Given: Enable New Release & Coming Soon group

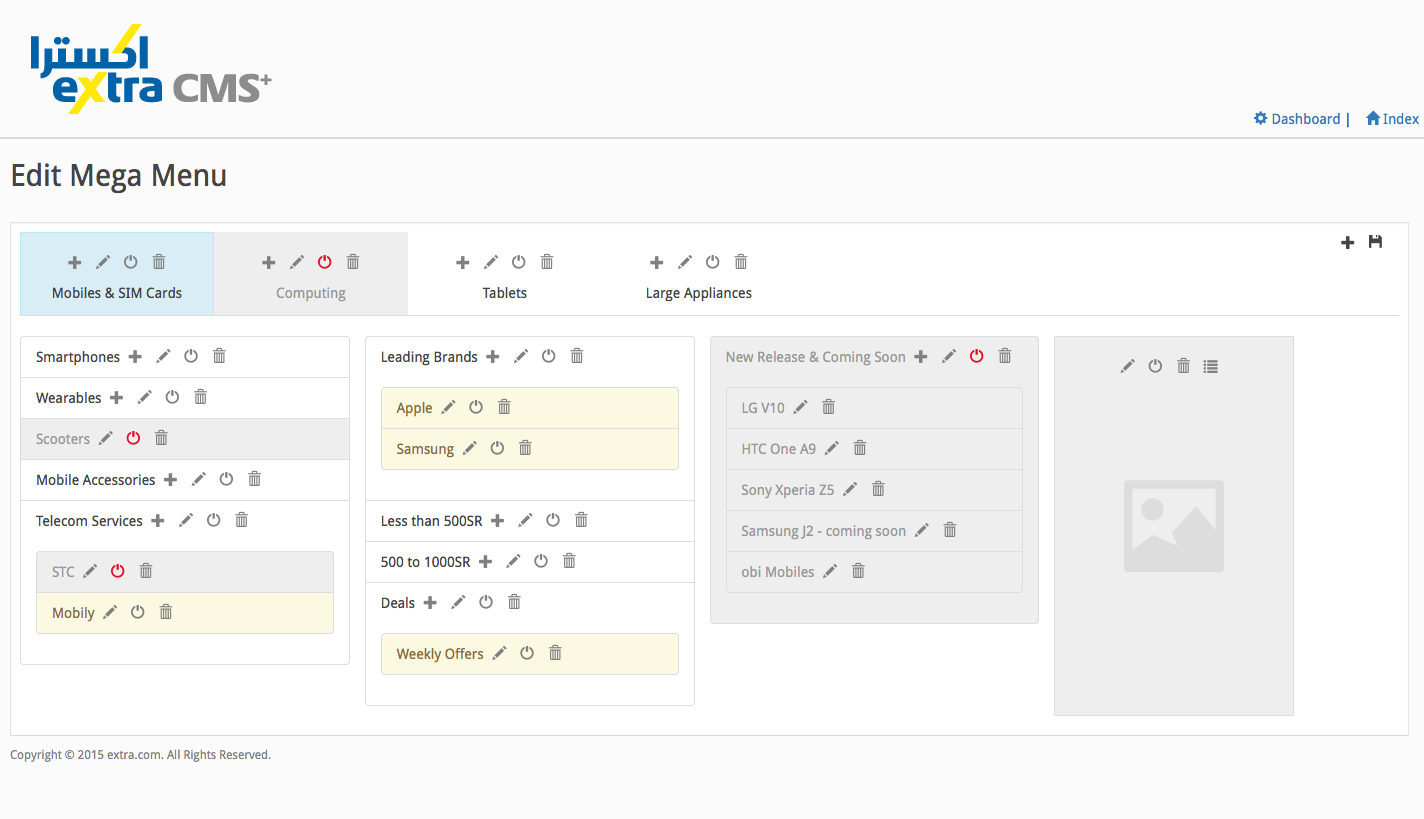Looking at the screenshot, I should click(978, 356).
